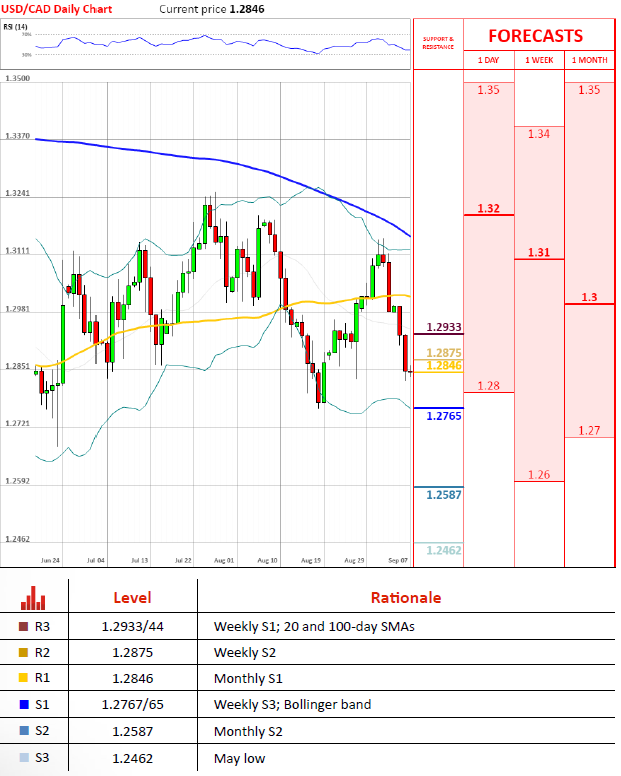621x776 pixels.
Task: Click the RSI (14) indicator label
Action: coord(18,29)
